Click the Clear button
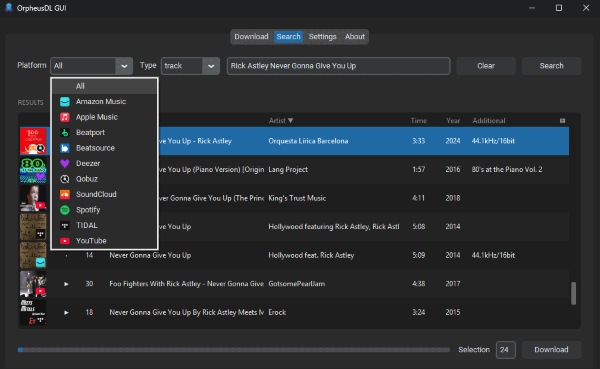 tap(486, 66)
